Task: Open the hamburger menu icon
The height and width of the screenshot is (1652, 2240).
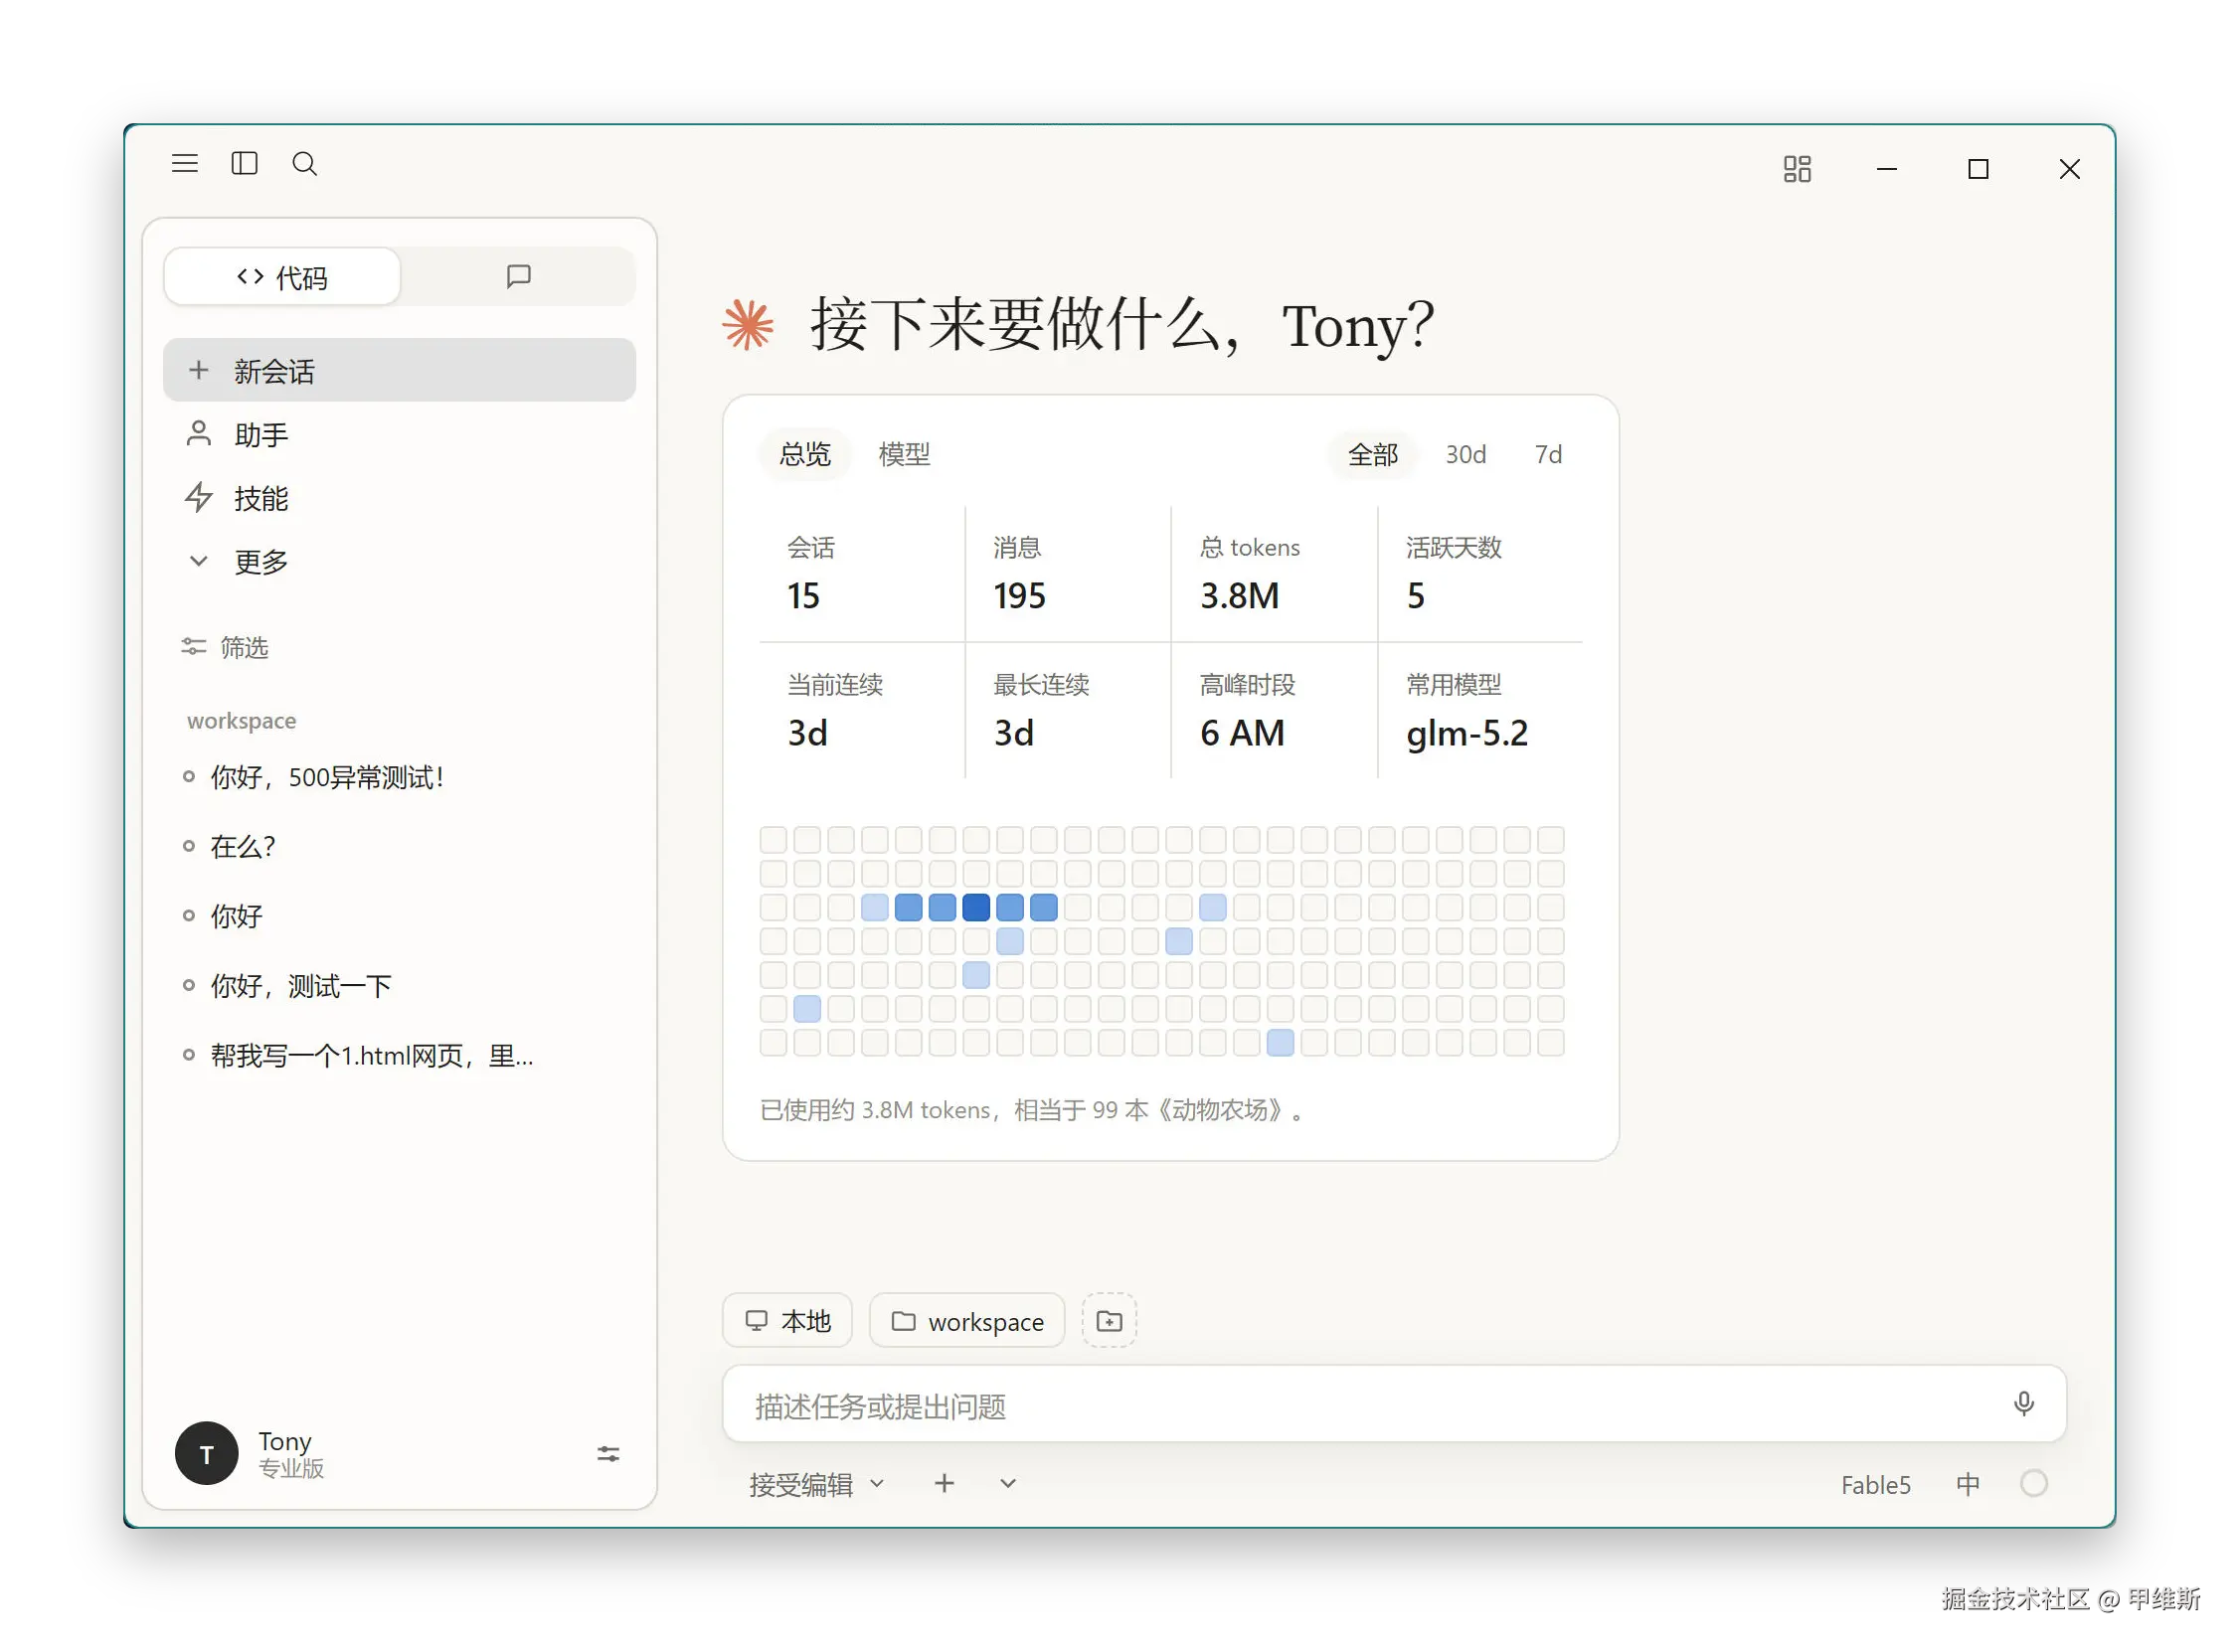Action: (184, 164)
